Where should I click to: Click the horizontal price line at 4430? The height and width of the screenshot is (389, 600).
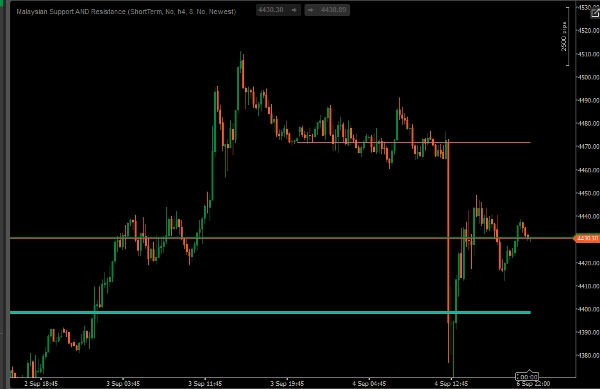(x=291, y=238)
